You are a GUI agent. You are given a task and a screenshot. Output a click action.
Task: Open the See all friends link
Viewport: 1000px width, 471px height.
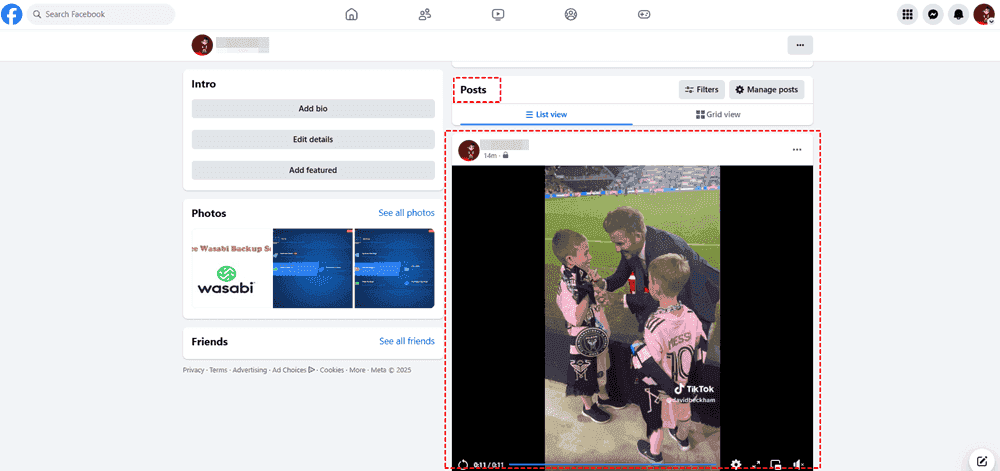pos(407,342)
